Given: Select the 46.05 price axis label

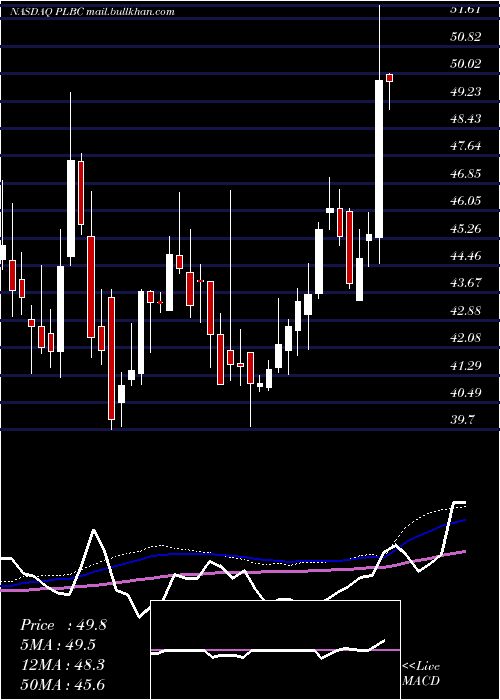Looking at the screenshot, I should (466, 201).
